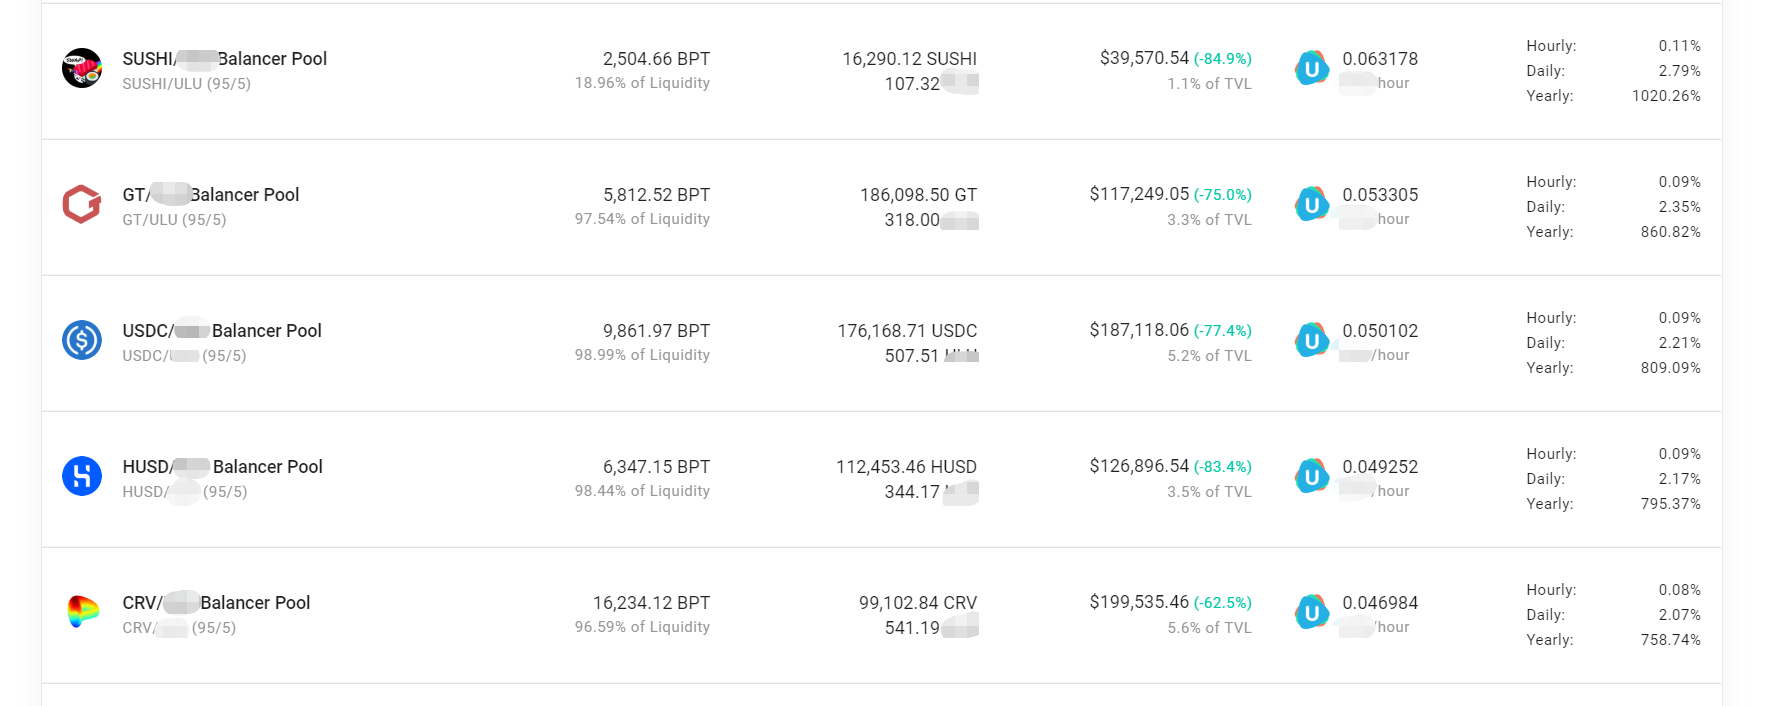Click the $39,570.54 TVL value
Image resolution: width=1783 pixels, height=706 pixels.
(1144, 58)
